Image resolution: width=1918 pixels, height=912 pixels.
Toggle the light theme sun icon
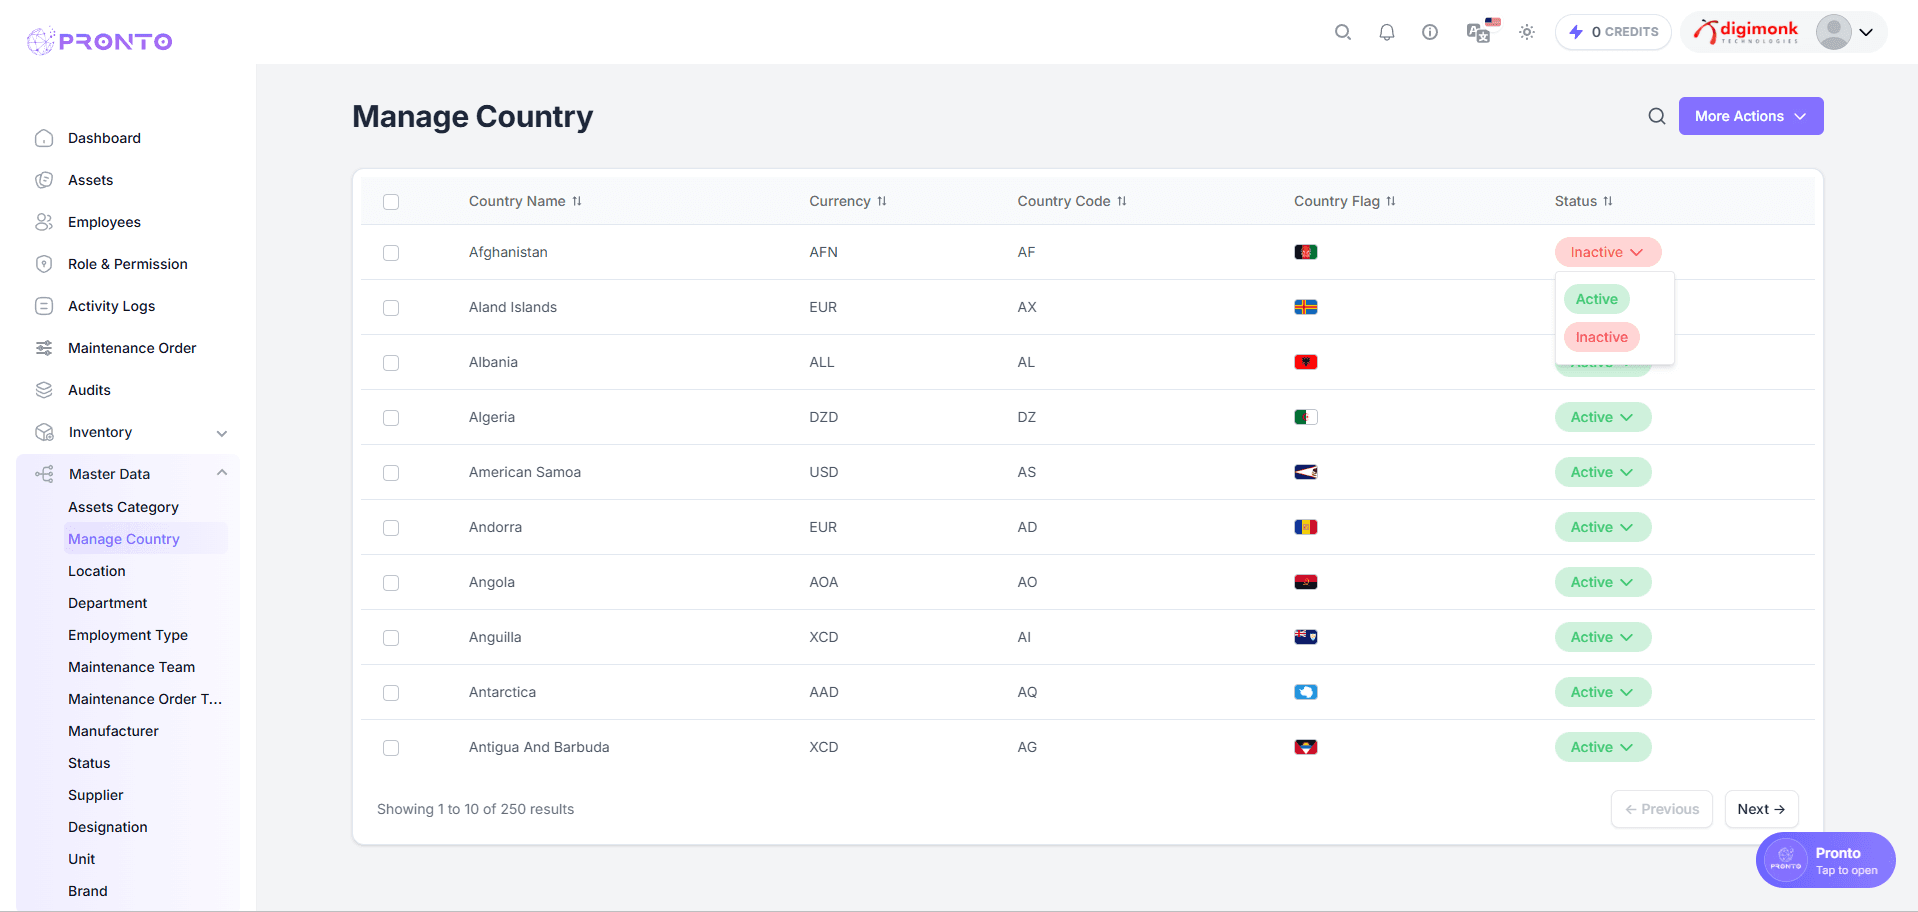click(x=1526, y=32)
